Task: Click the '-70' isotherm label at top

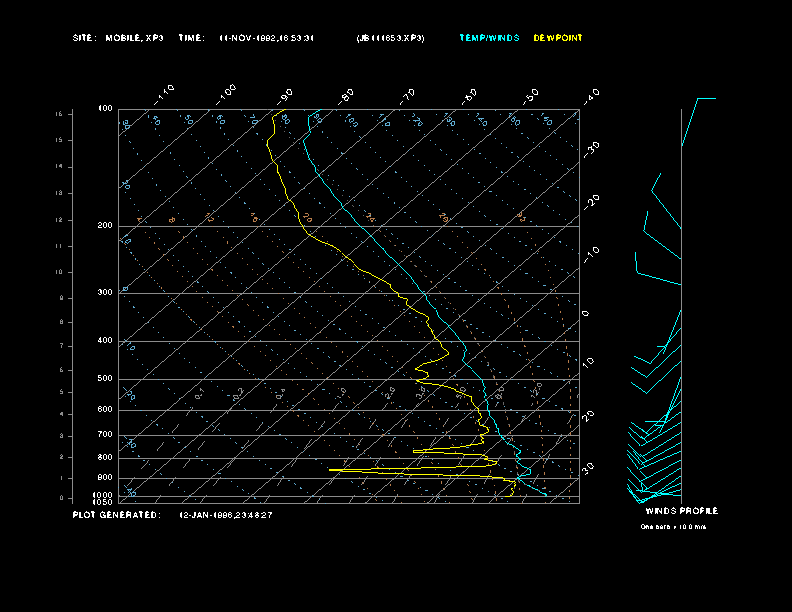Action: [407, 96]
